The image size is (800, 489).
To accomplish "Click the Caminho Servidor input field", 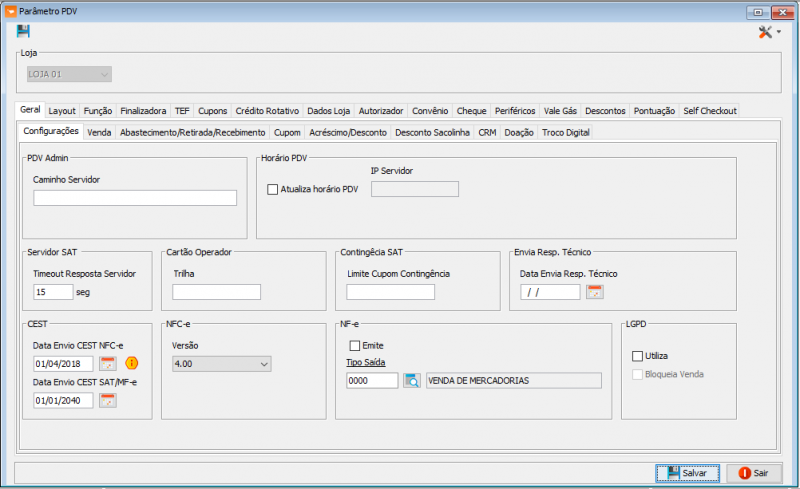I will (135, 198).
